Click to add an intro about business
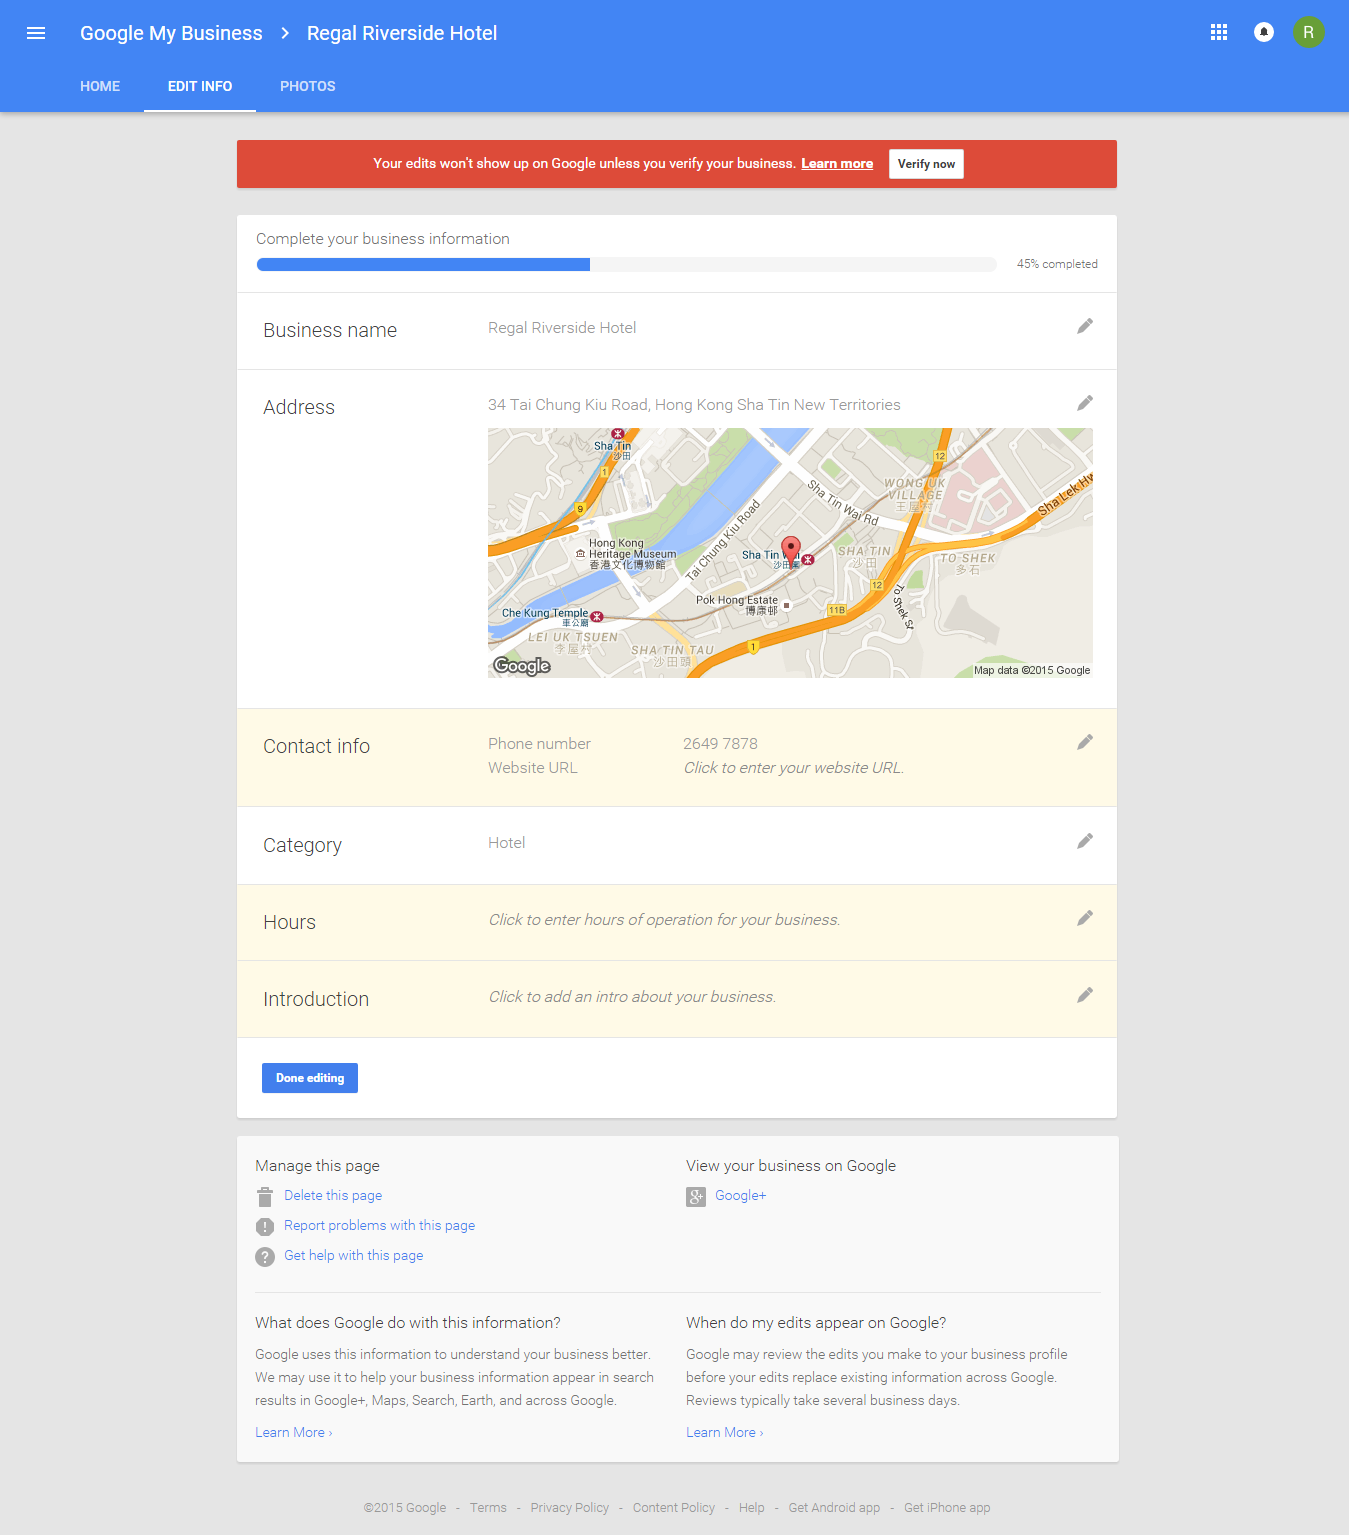Screen dimensions: 1349x1535 (632, 997)
